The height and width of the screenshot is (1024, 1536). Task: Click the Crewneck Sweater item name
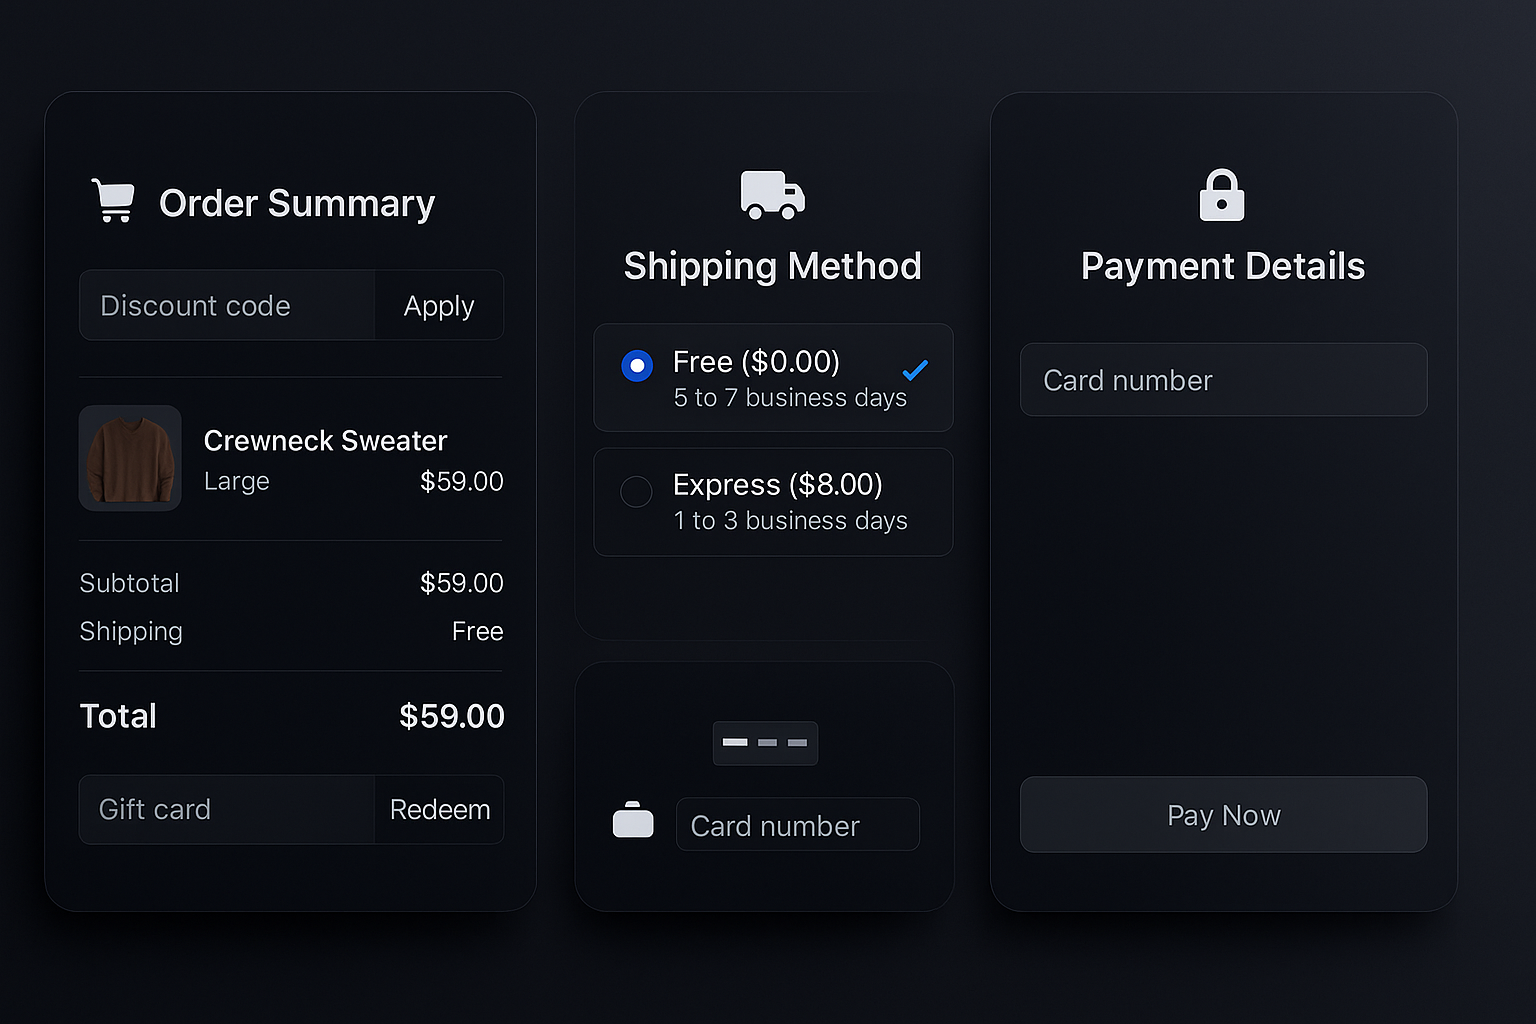[x=325, y=441]
